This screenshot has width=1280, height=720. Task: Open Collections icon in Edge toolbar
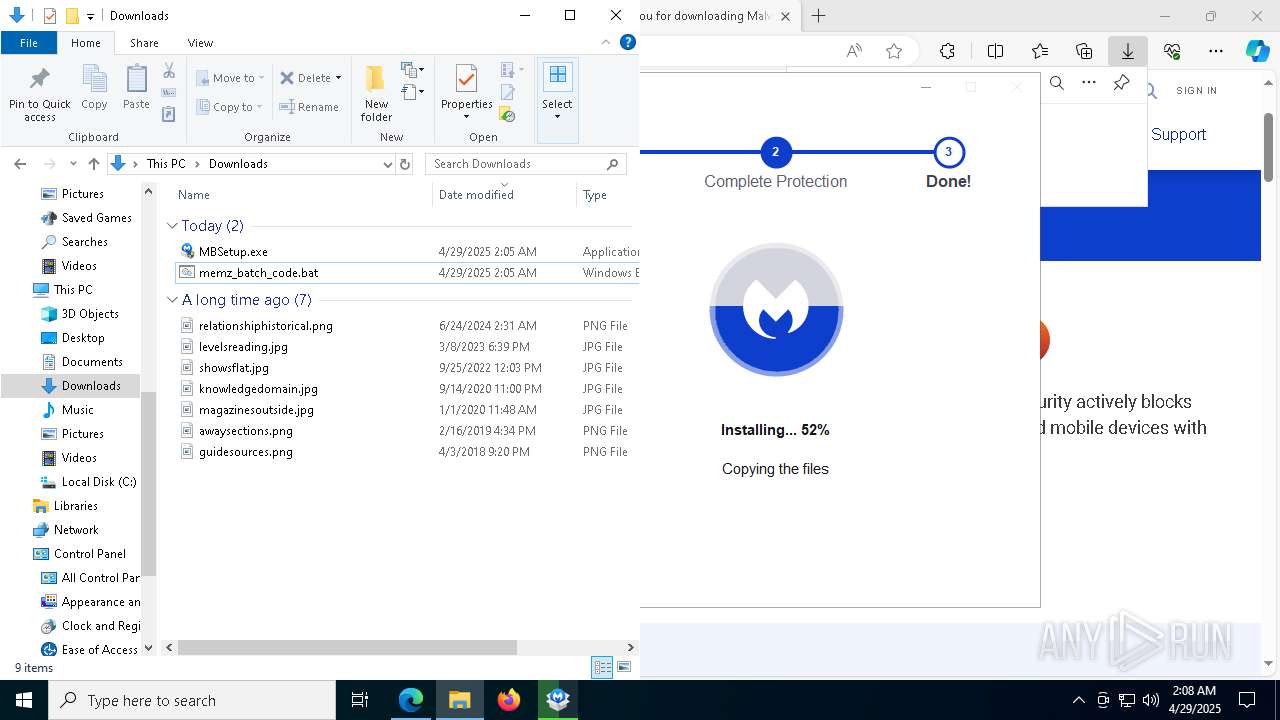(x=1084, y=51)
